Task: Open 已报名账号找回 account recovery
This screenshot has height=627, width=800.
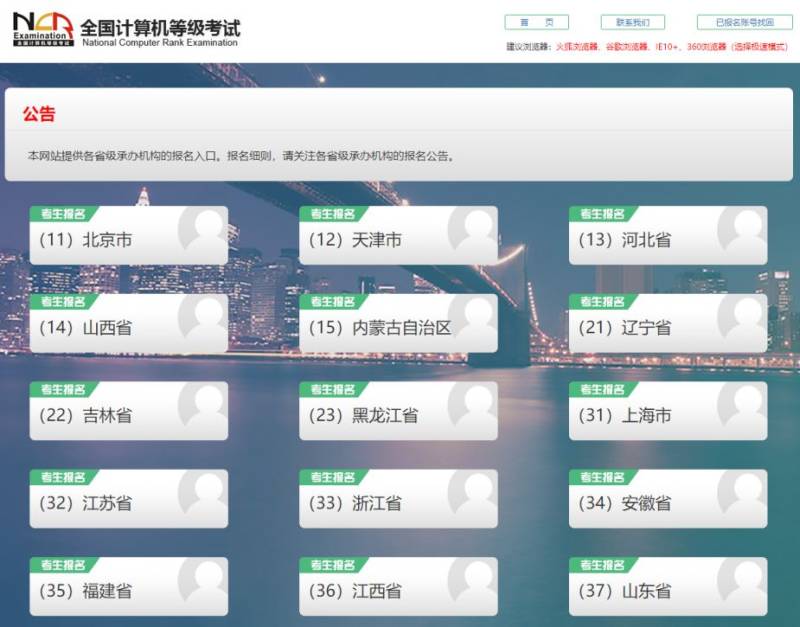Action: coord(744,22)
